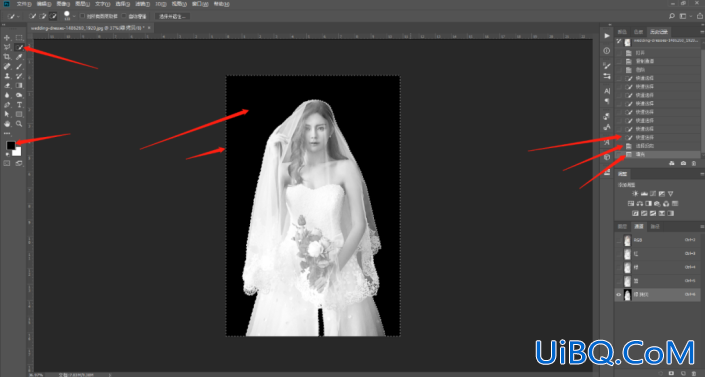Image resolution: width=705 pixels, height=377 pixels.
Task: Show the RGB channel visibility eye
Action: 619,240
